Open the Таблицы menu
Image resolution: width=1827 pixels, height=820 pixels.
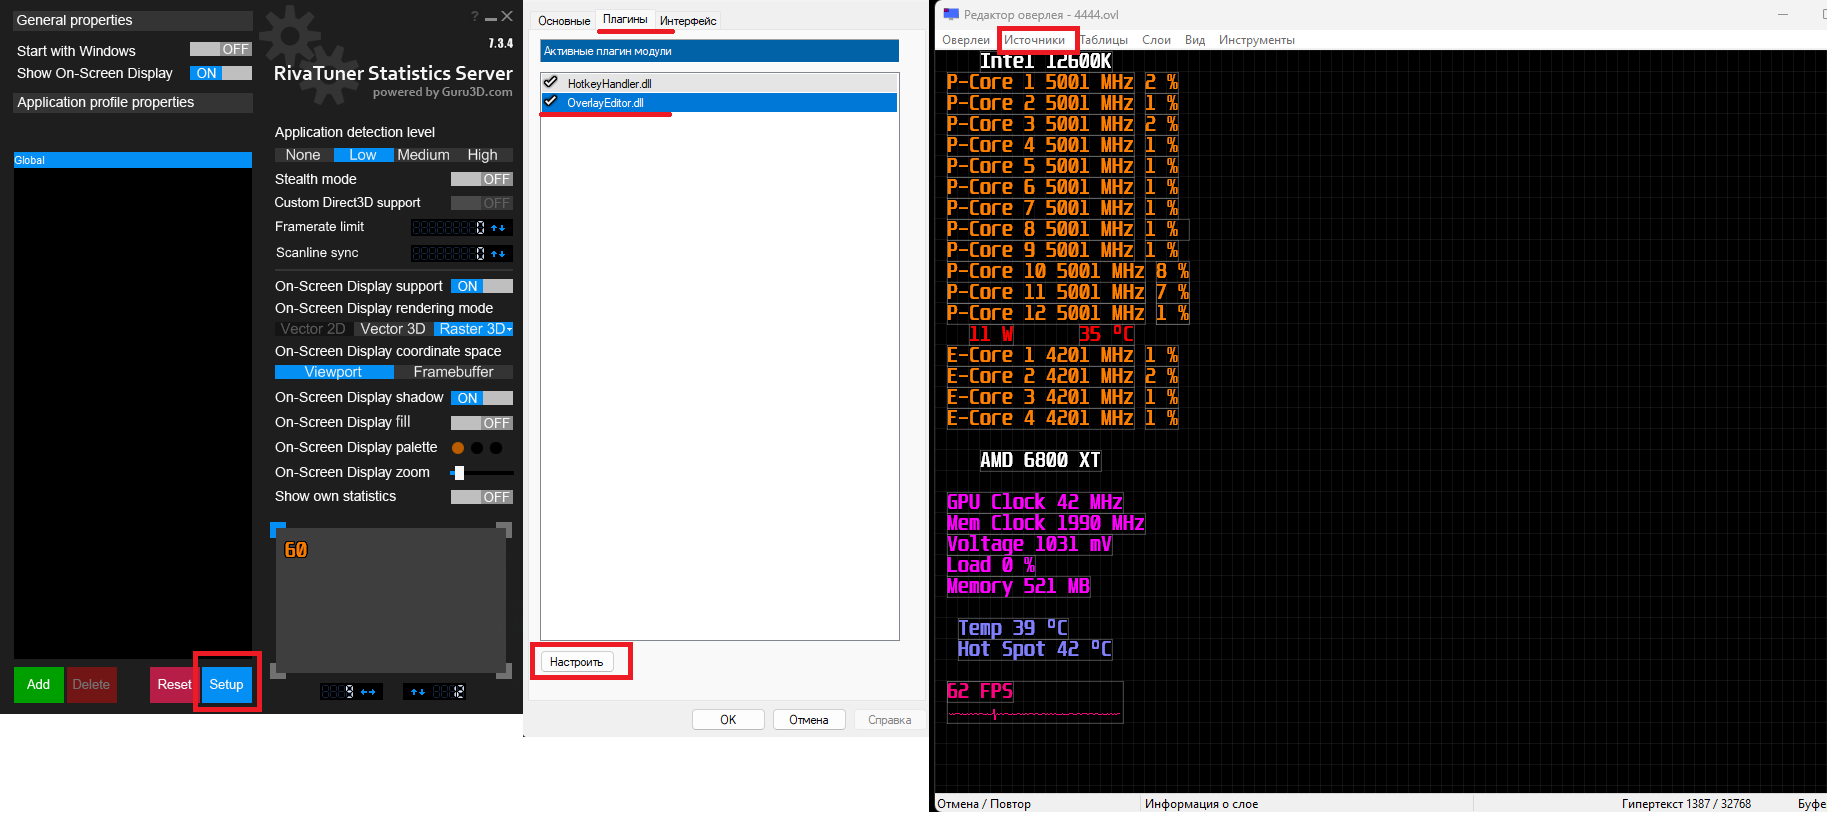tap(1104, 40)
